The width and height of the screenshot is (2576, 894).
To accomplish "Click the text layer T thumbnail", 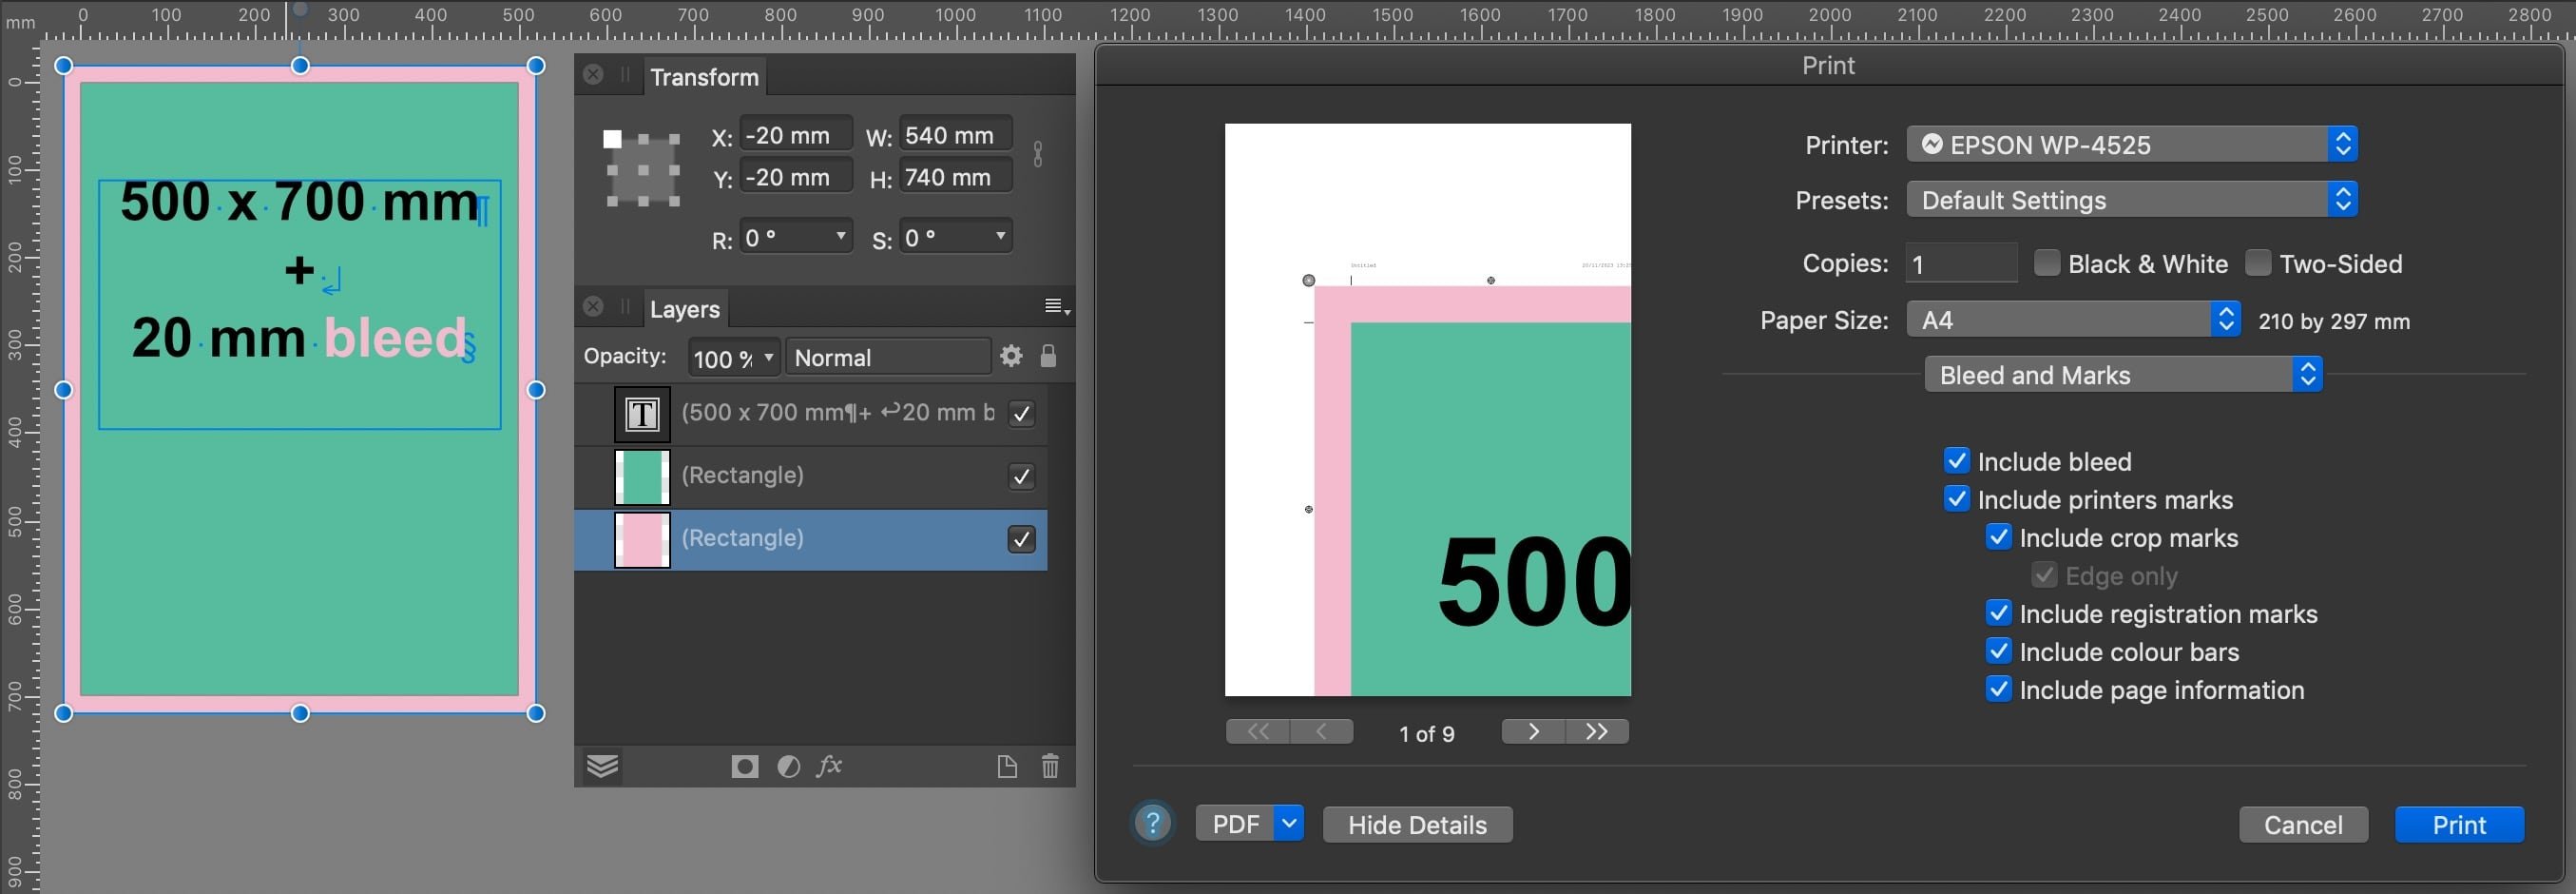I will (642, 414).
